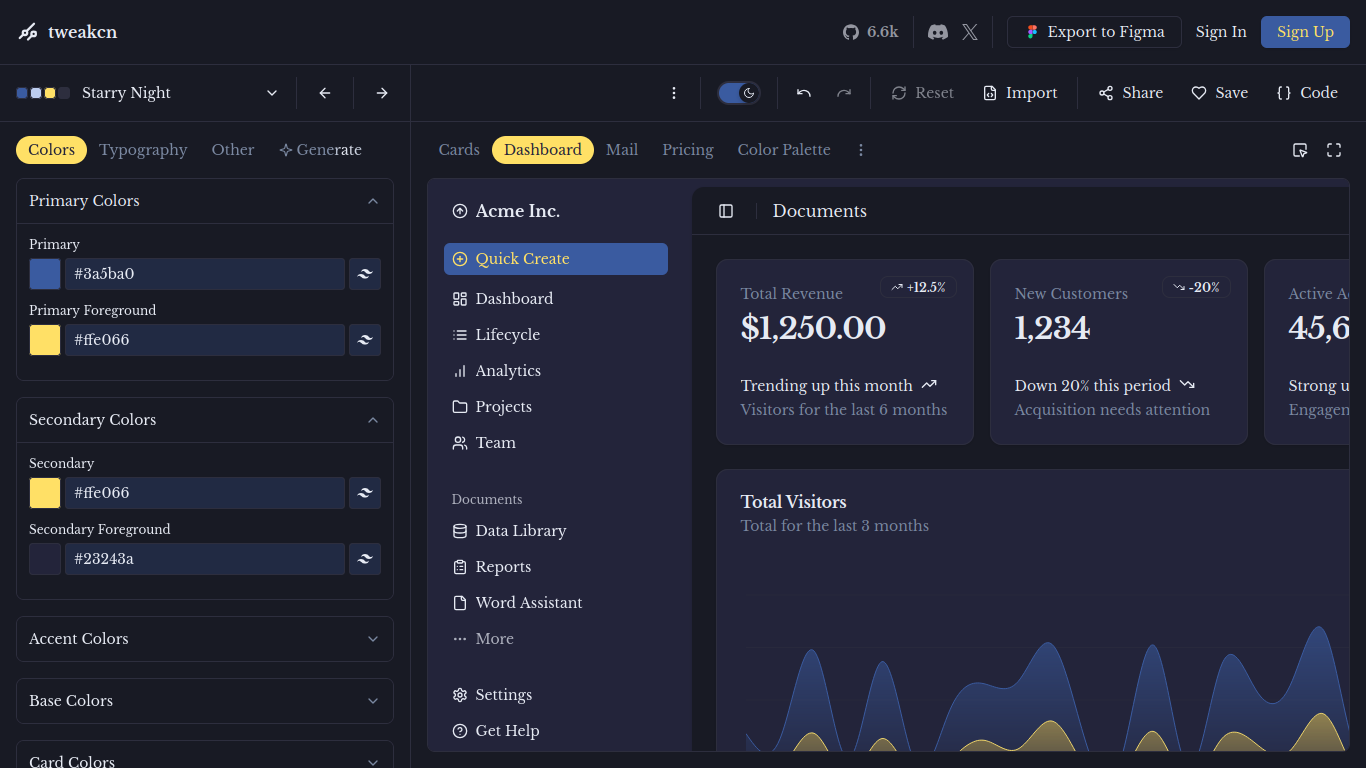Edit the Secondary Foreground hex value #23243a

pos(205,559)
